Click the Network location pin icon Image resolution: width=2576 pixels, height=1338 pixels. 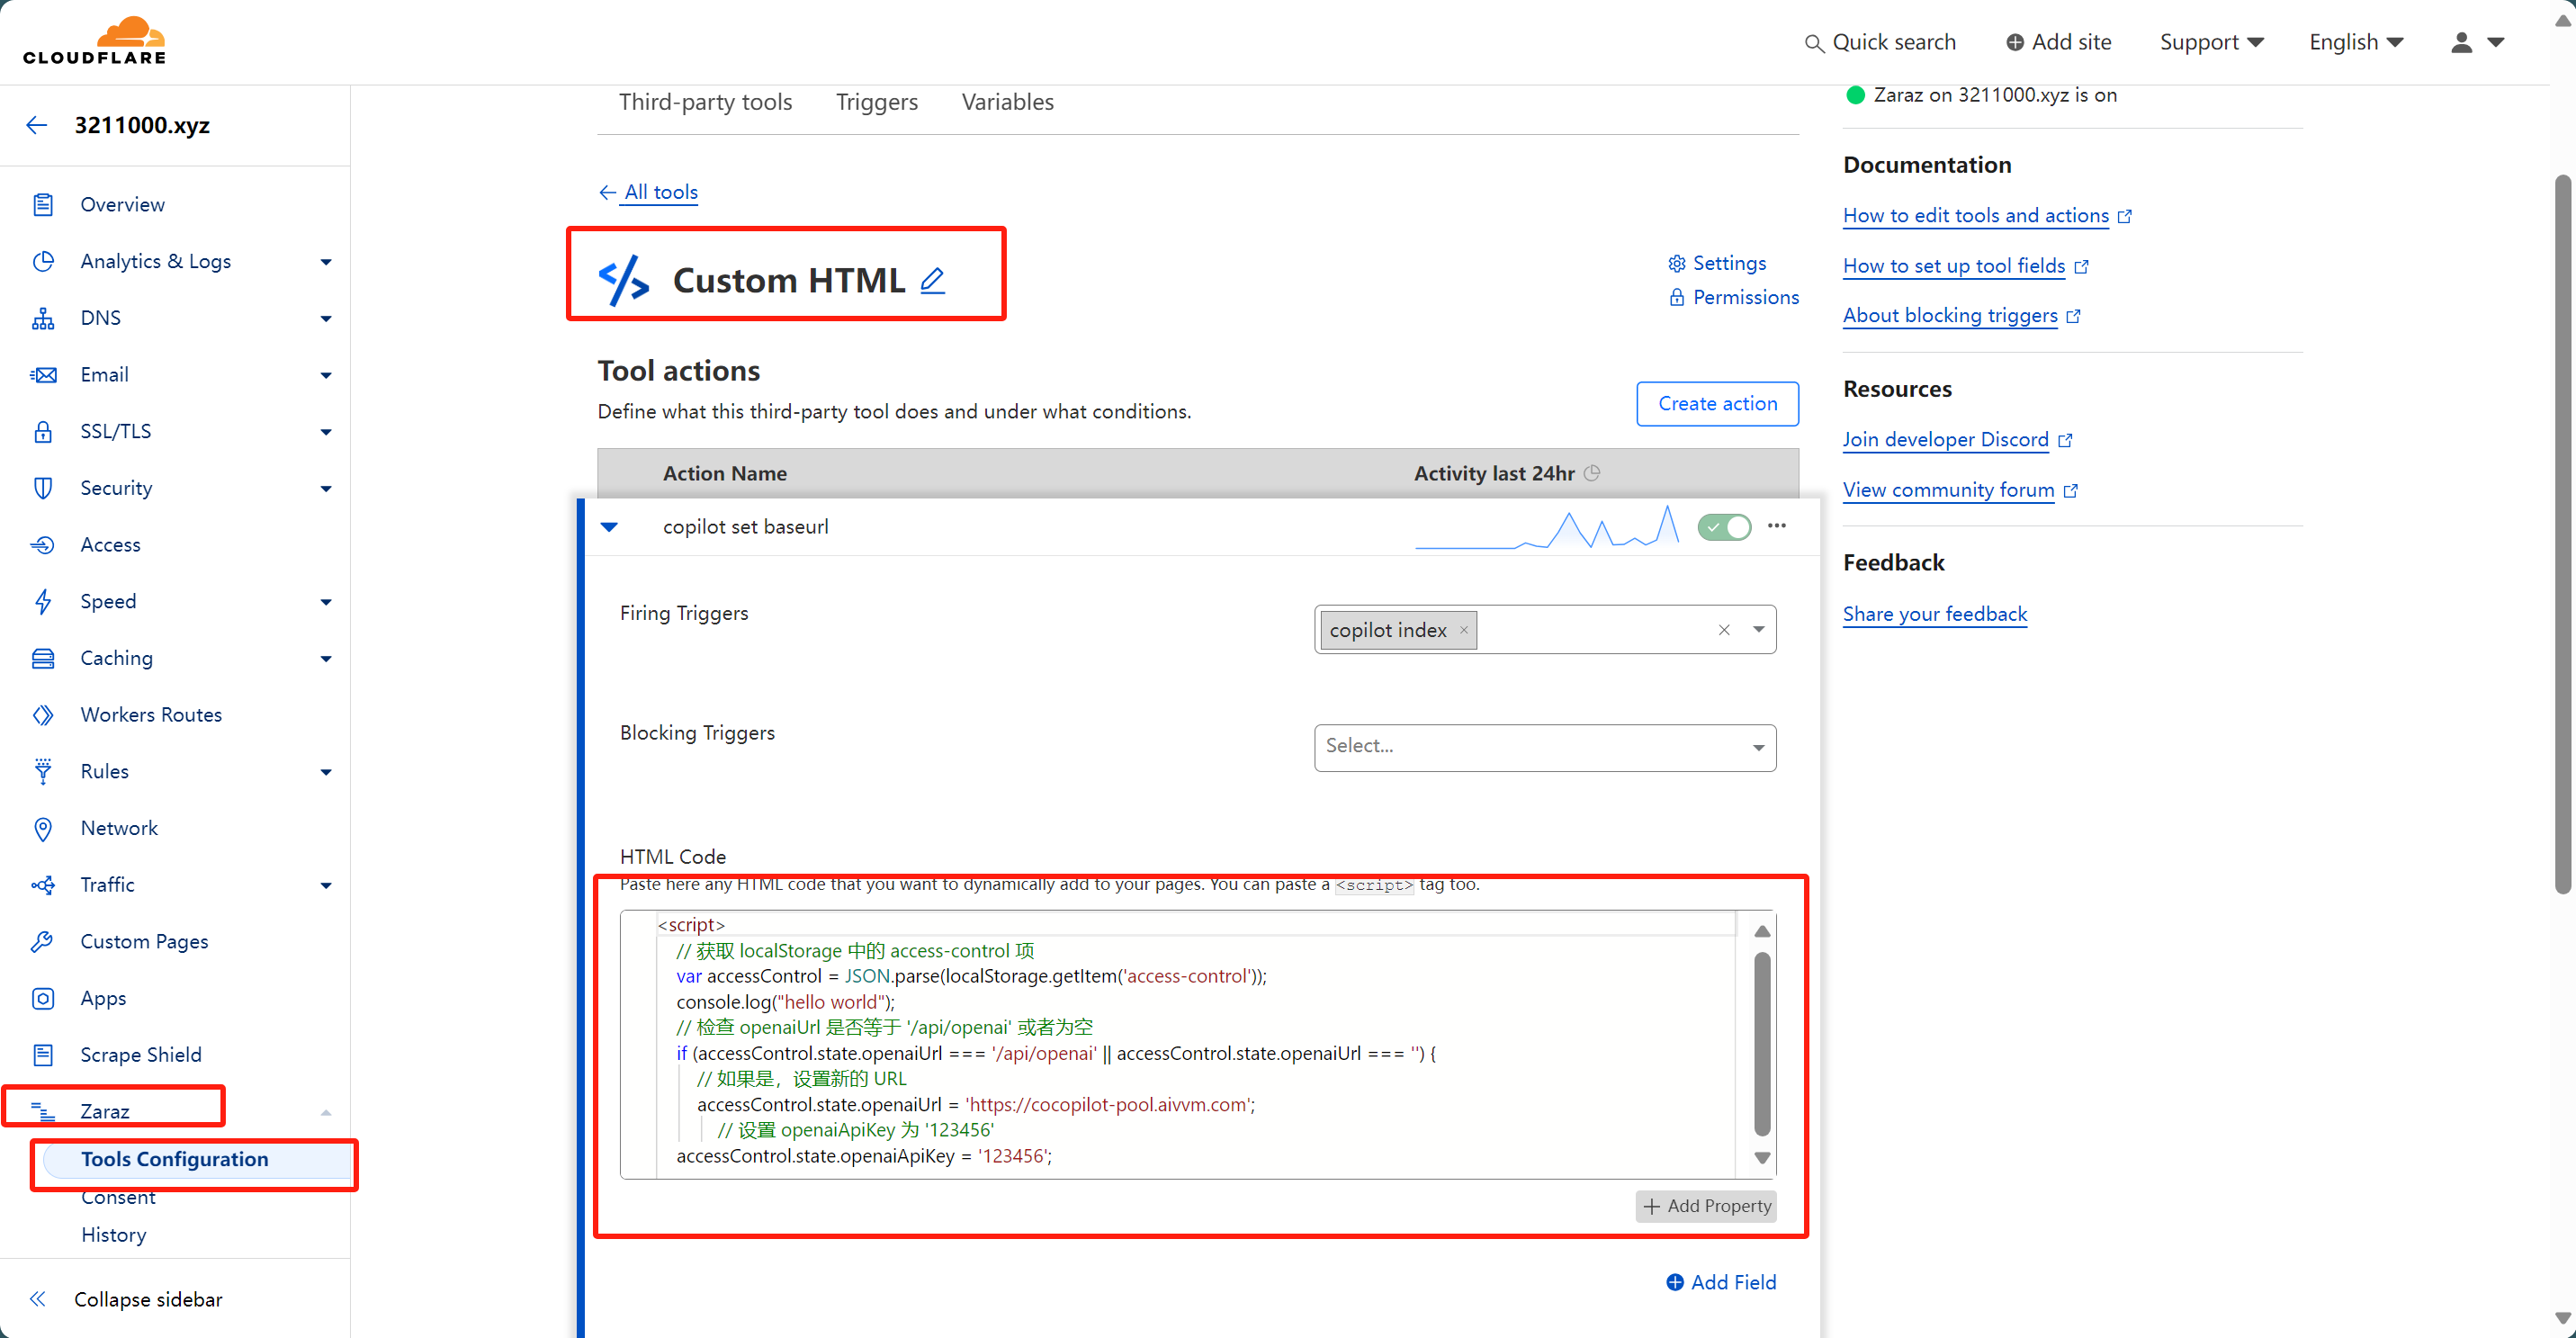click(43, 828)
